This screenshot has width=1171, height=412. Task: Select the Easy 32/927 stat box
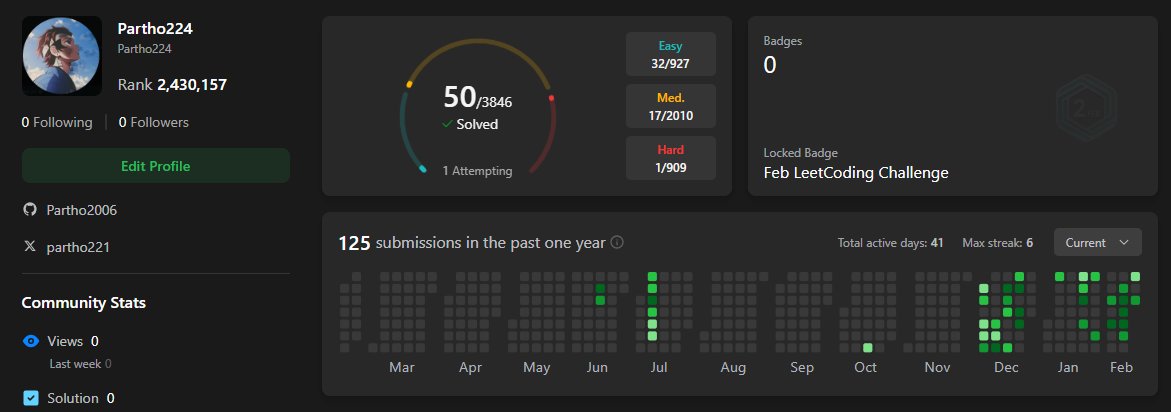(671, 54)
